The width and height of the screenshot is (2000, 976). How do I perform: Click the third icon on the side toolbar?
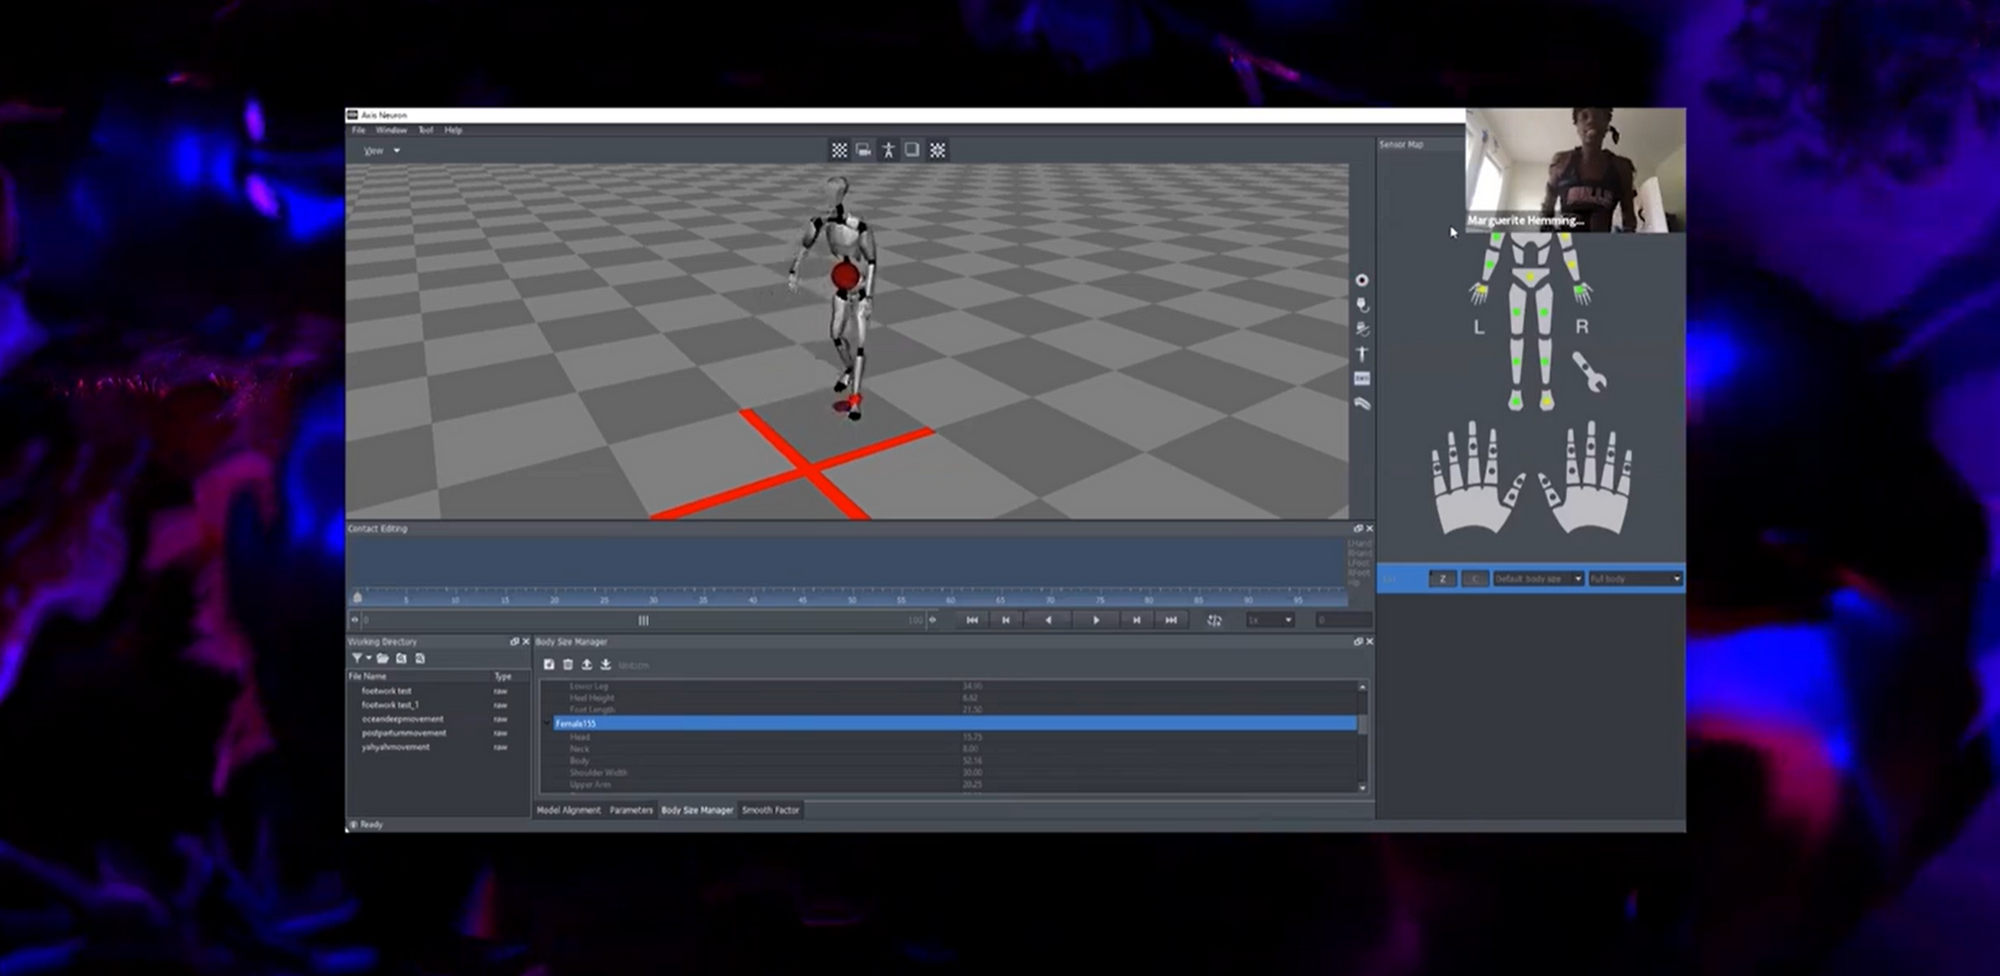(x=1361, y=329)
